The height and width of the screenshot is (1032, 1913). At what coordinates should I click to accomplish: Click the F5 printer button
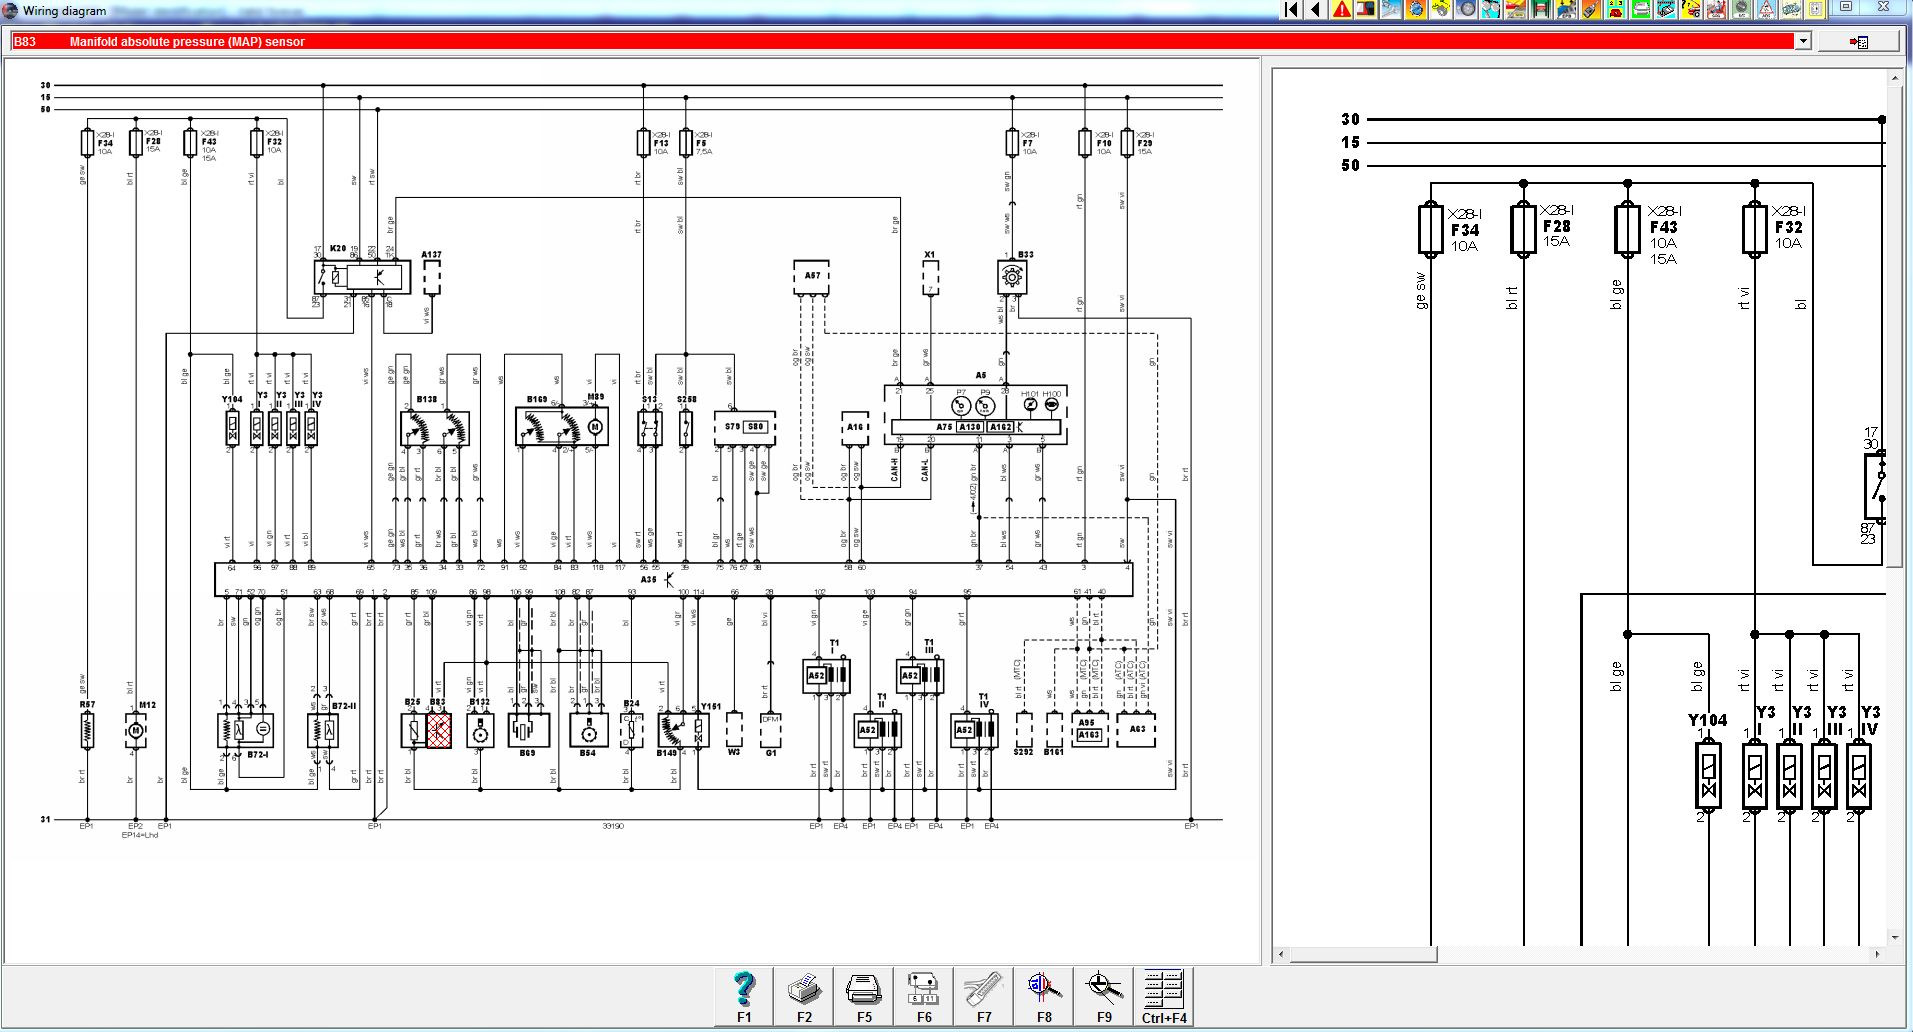(864, 997)
